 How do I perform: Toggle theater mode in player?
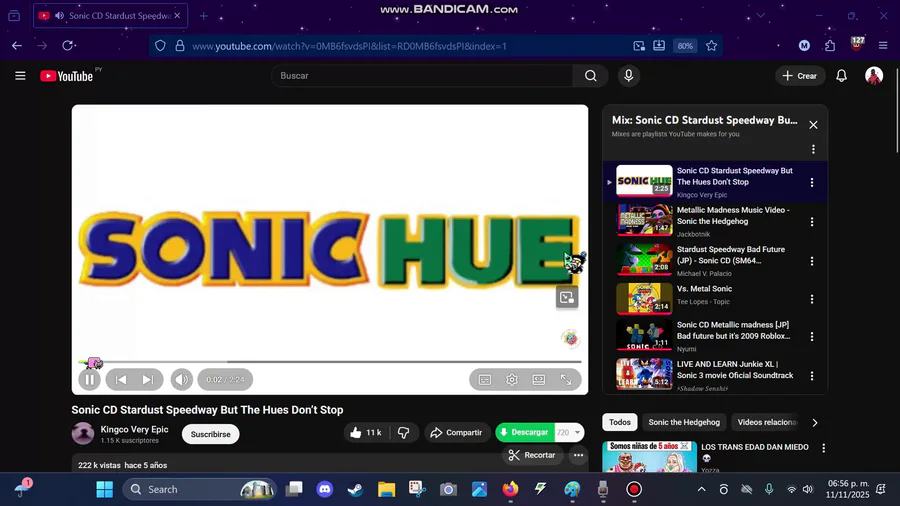pyautogui.click(x=539, y=380)
